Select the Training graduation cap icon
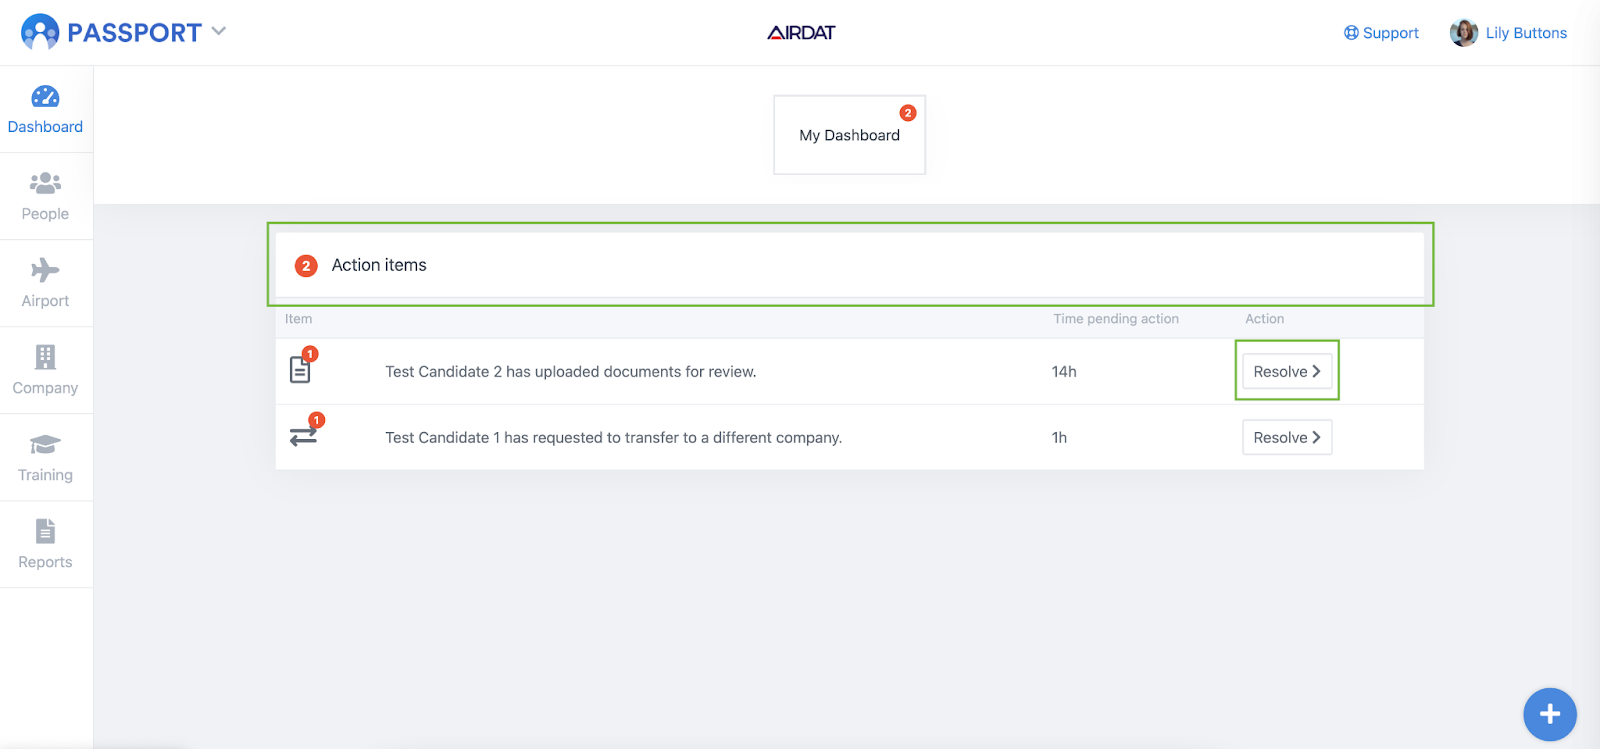The height and width of the screenshot is (749, 1600). pyautogui.click(x=45, y=444)
